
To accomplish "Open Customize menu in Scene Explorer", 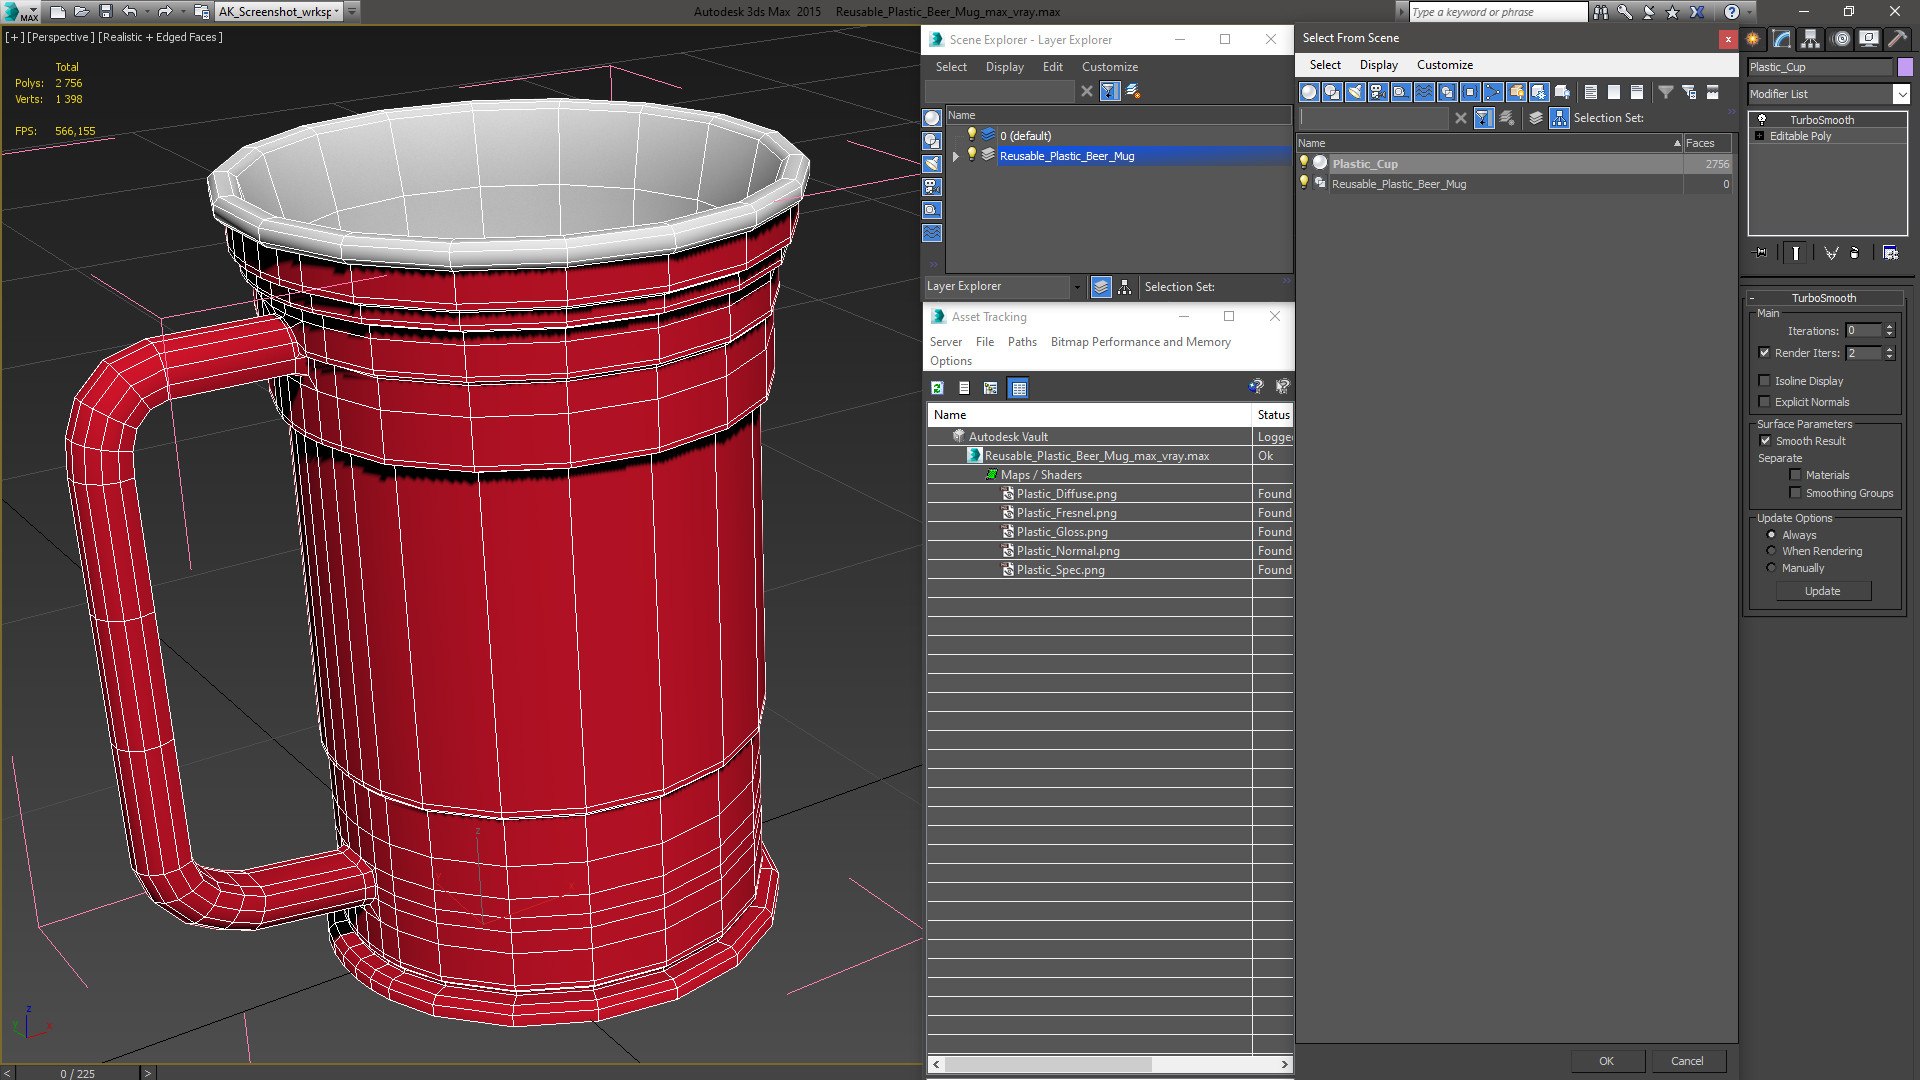I will click(x=1109, y=67).
